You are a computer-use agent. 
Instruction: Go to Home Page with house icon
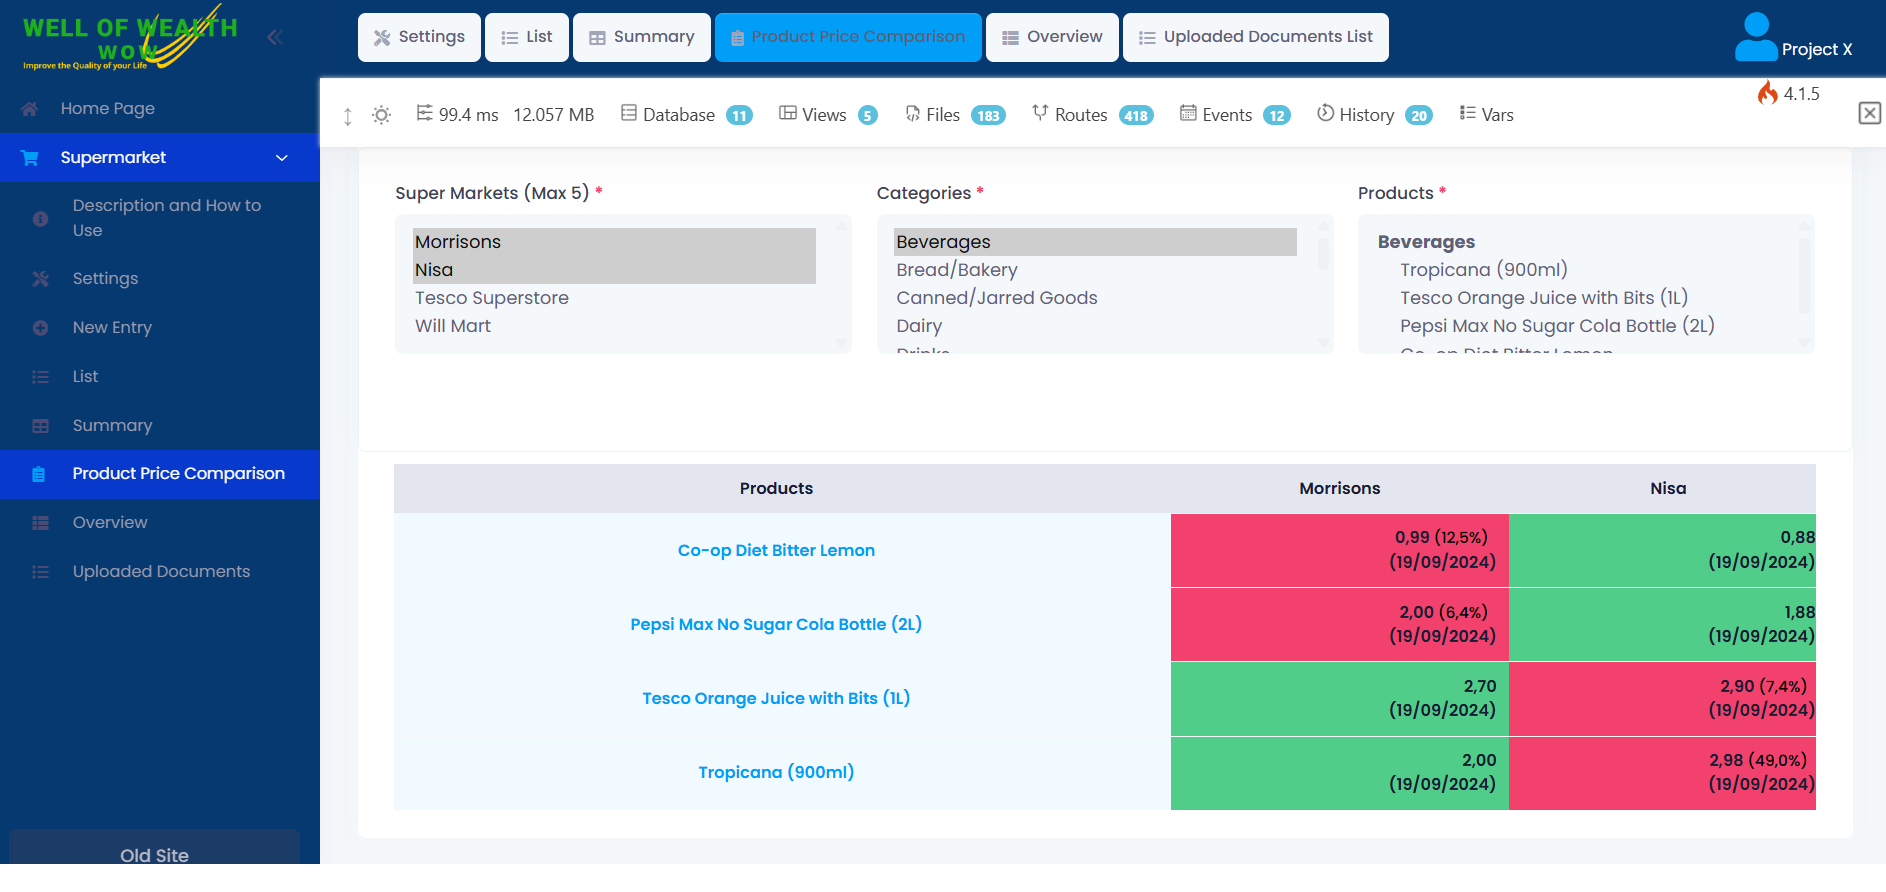[x=107, y=108]
